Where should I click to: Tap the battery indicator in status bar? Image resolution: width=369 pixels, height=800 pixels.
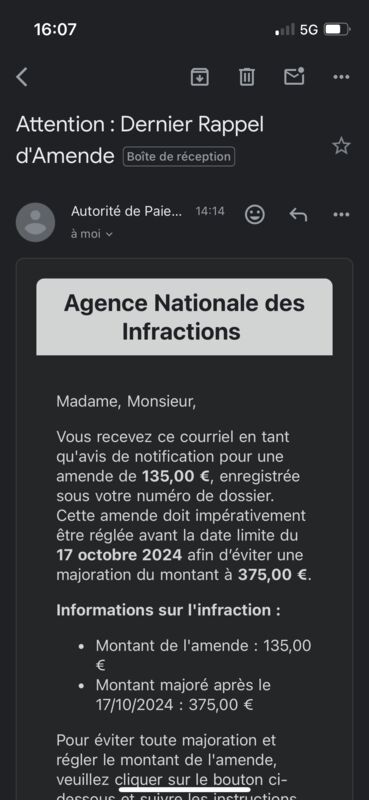[x=337, y=30]
